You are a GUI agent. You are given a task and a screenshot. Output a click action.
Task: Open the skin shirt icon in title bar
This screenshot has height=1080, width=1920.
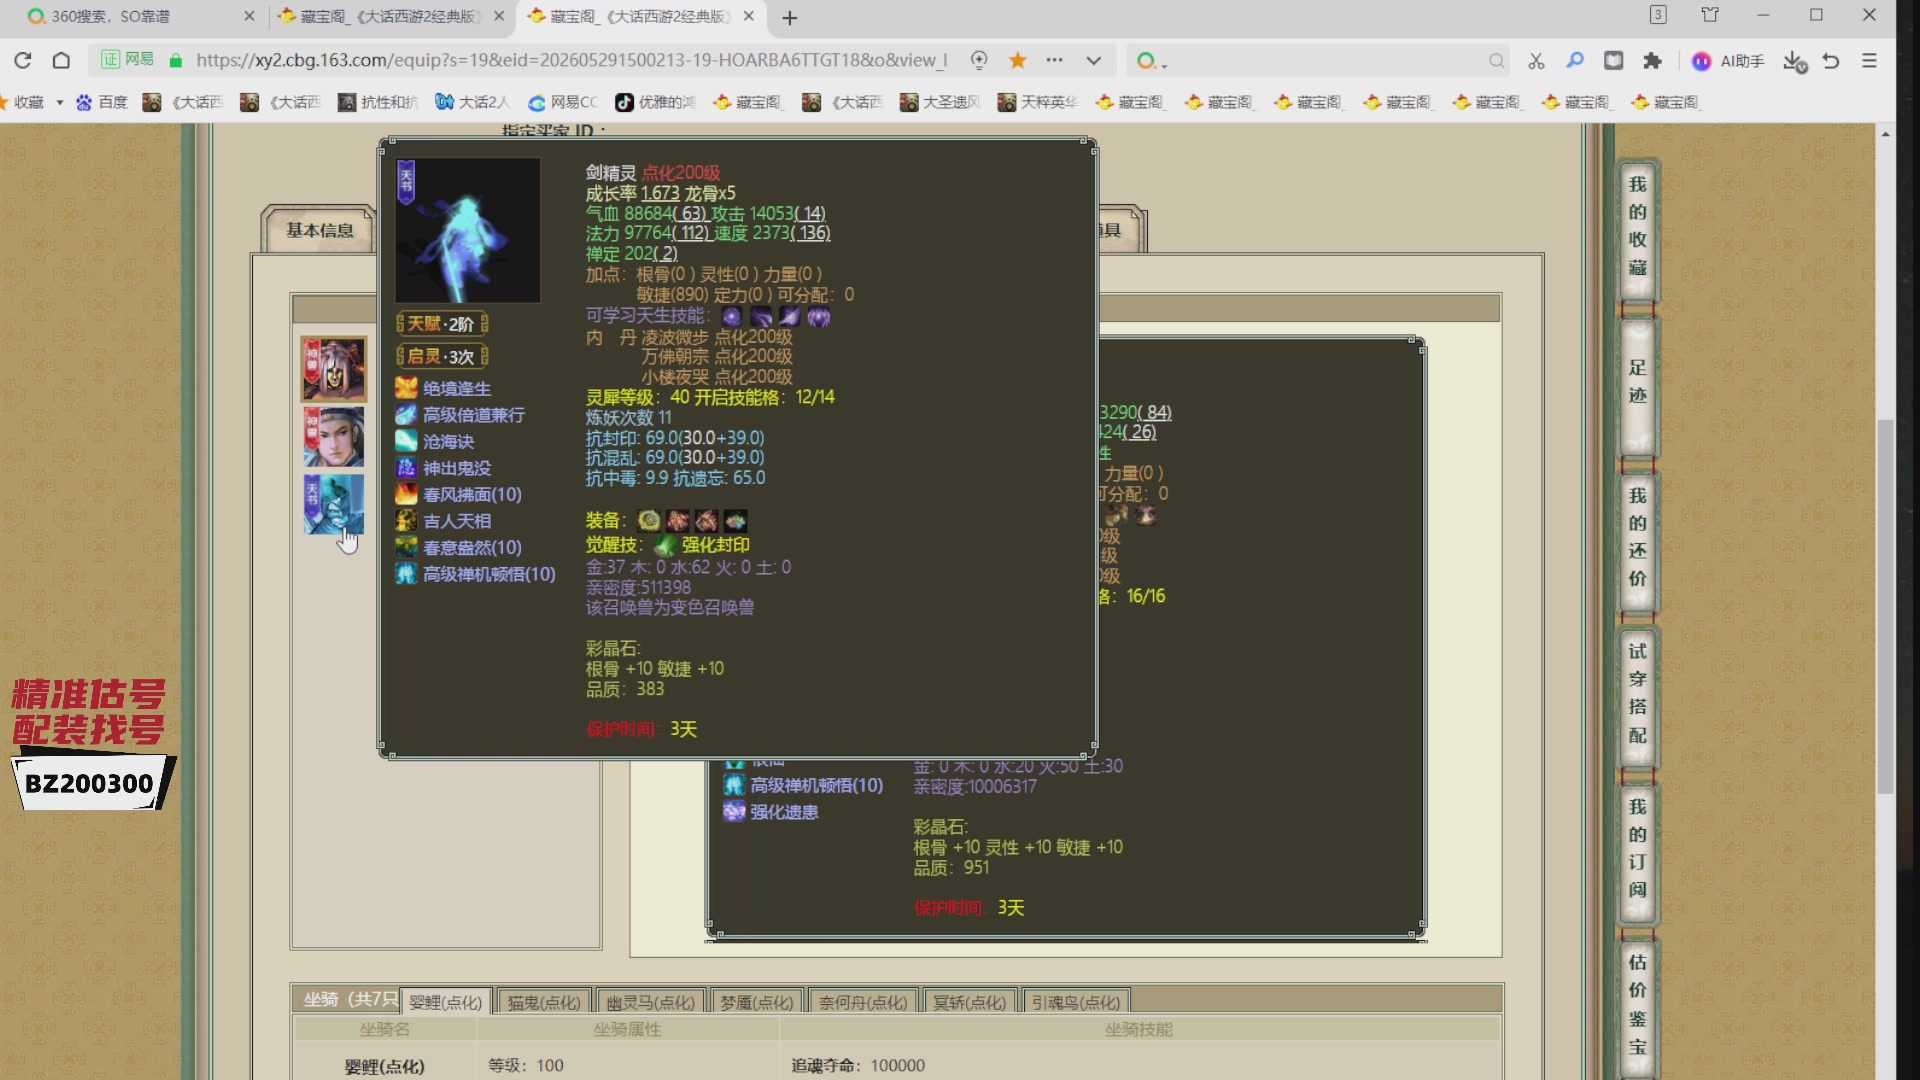pyautogui.click(x=1710, y=15)
